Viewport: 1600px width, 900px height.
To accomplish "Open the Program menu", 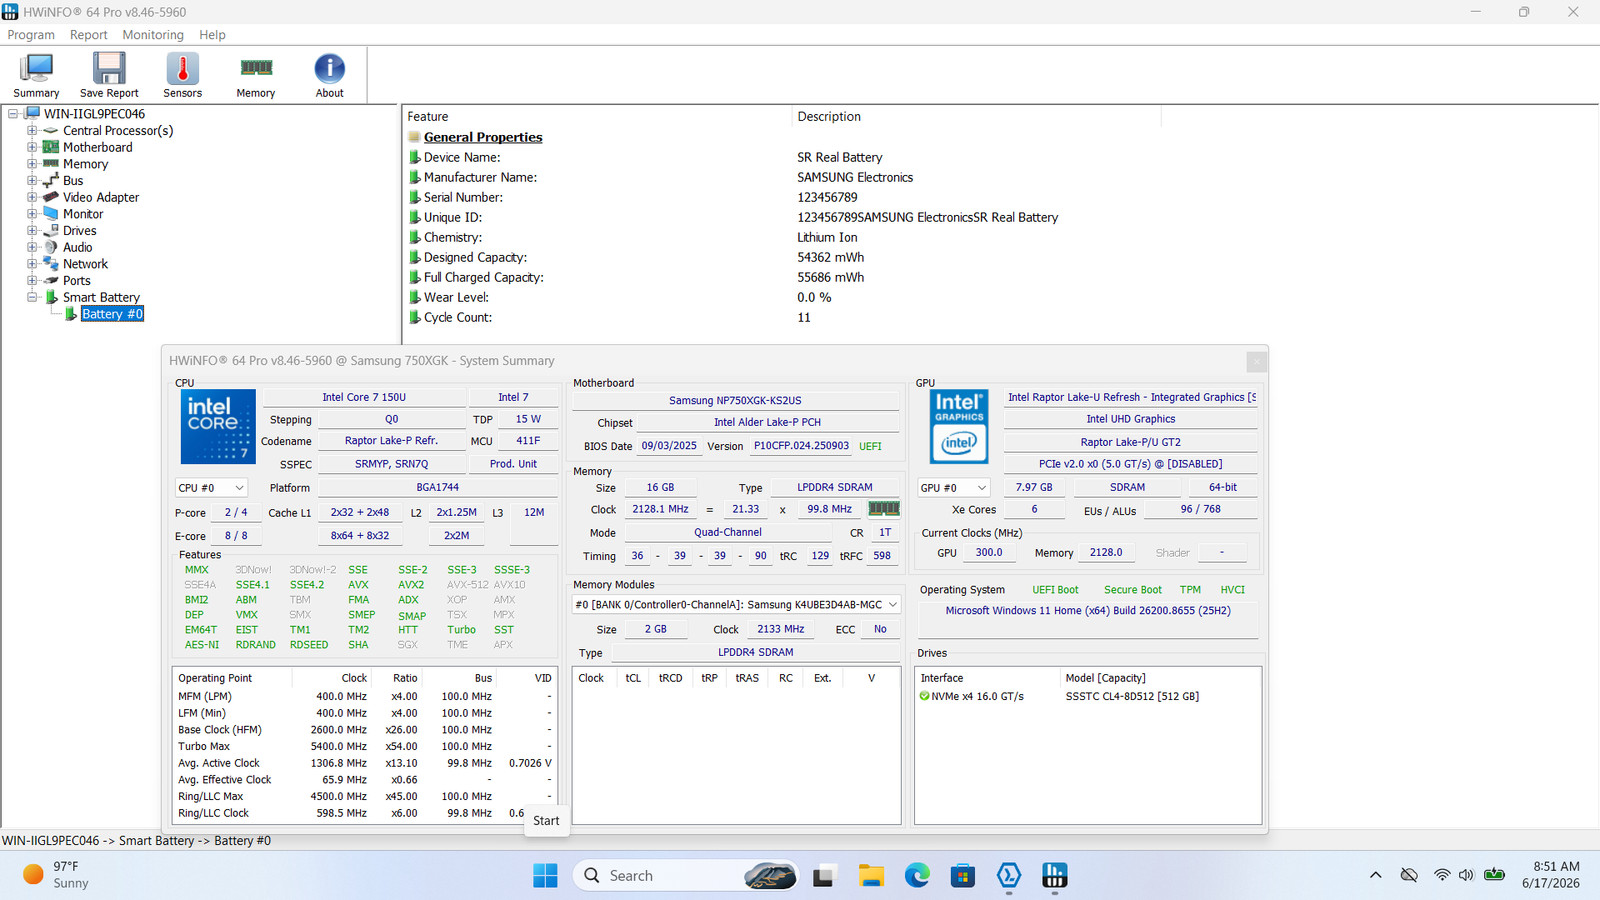I will (31, 35).
